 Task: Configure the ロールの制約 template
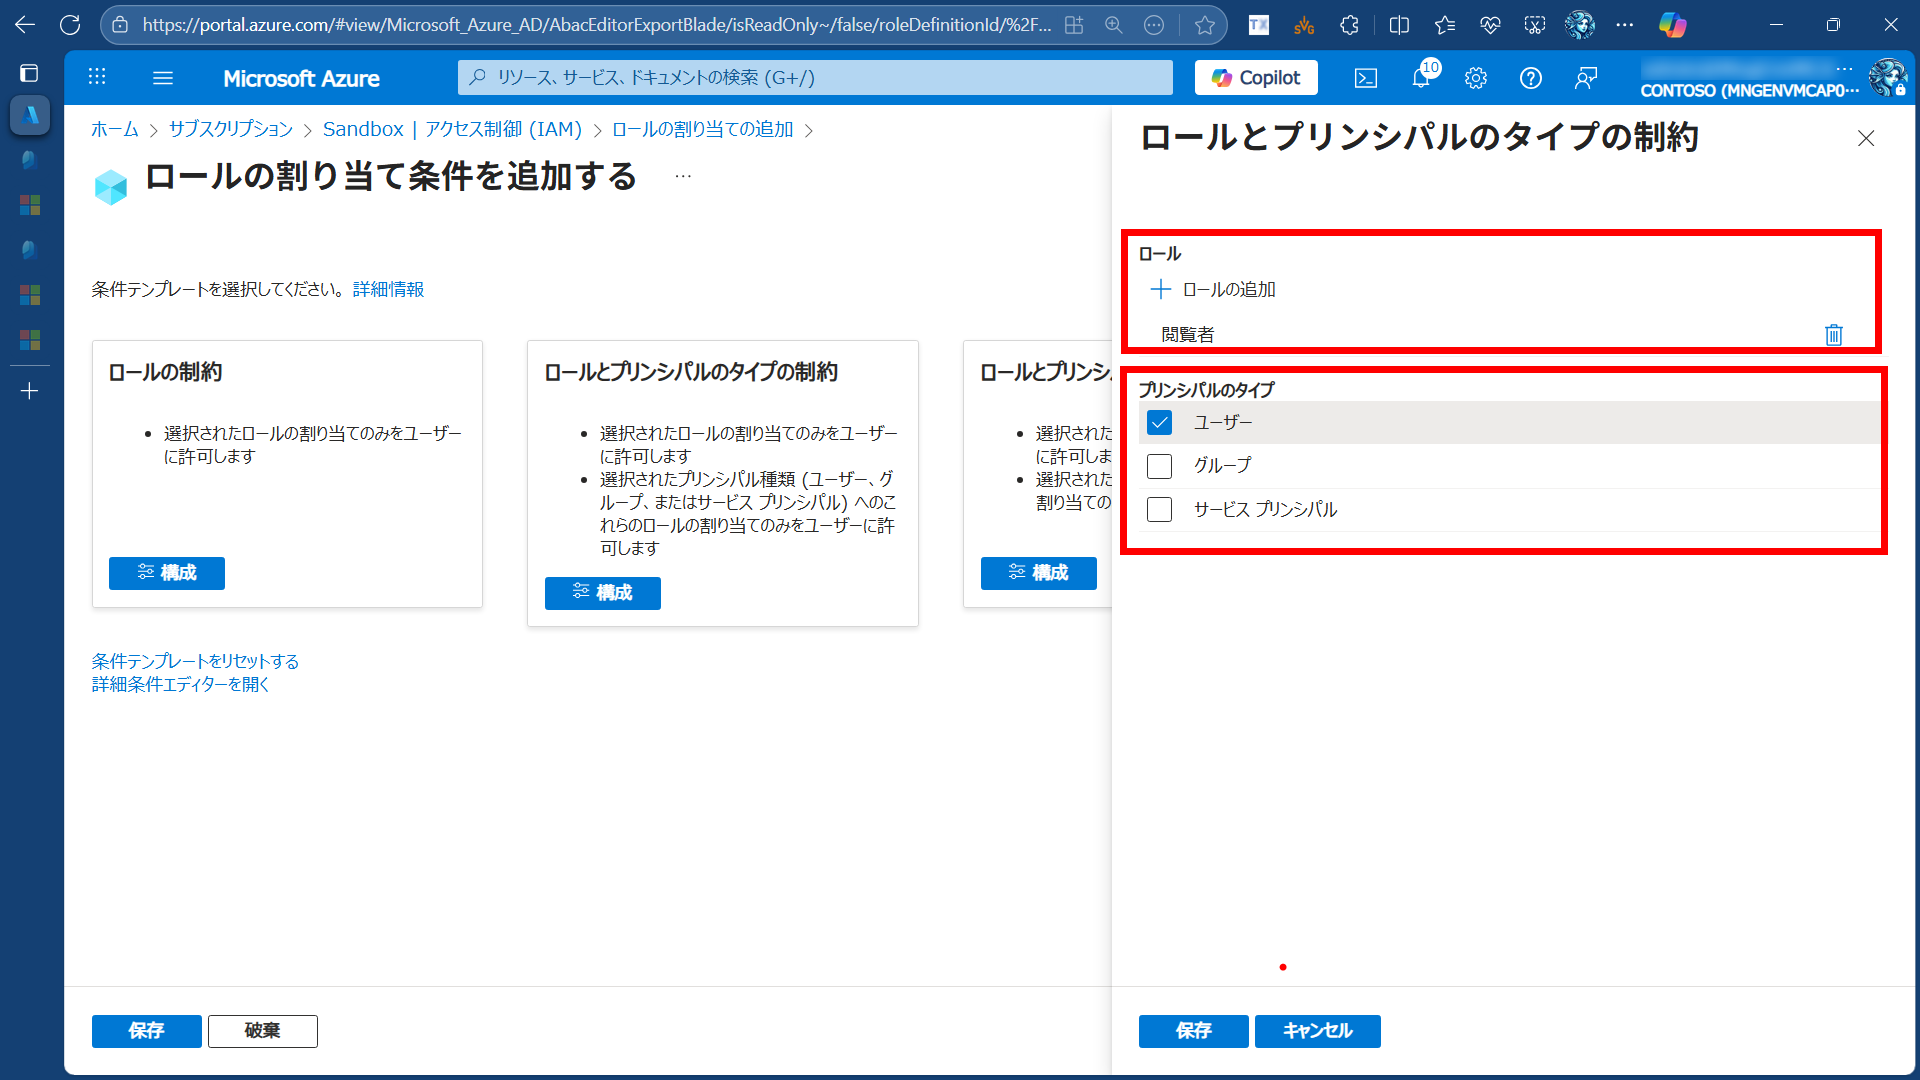[x=166, y=573]
